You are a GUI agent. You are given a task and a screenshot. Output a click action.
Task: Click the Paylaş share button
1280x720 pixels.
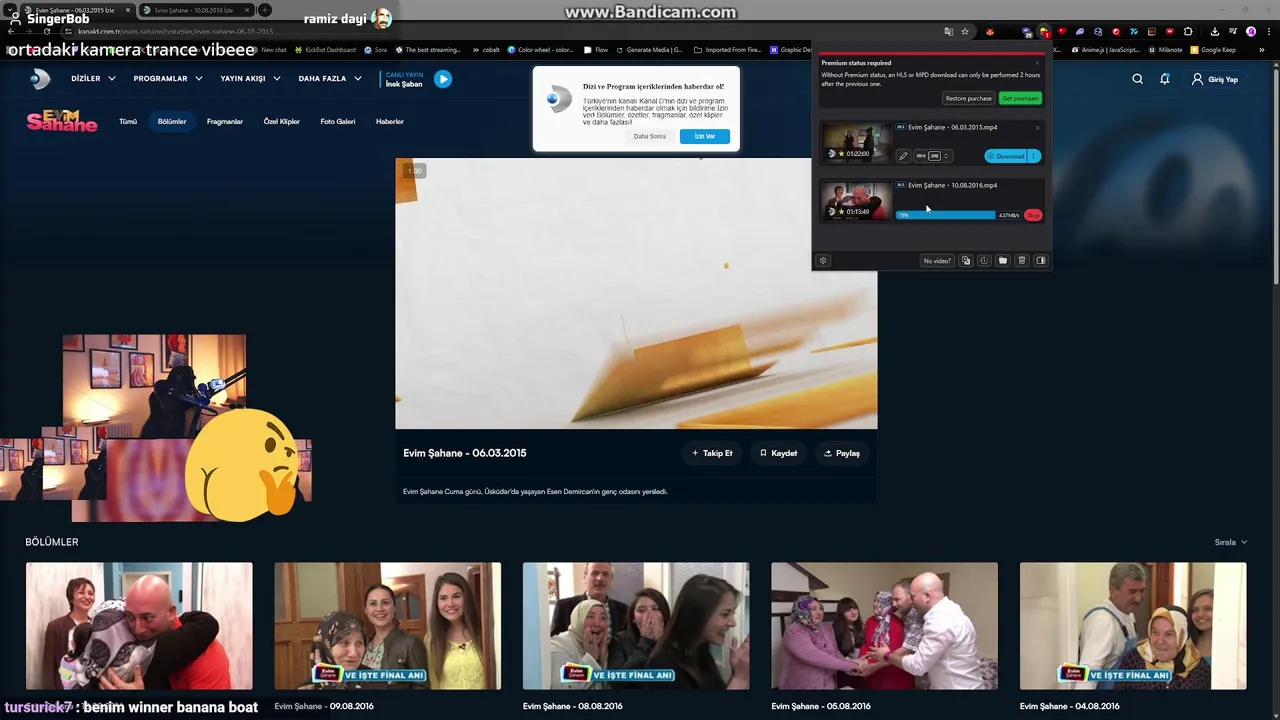[842, 453]
